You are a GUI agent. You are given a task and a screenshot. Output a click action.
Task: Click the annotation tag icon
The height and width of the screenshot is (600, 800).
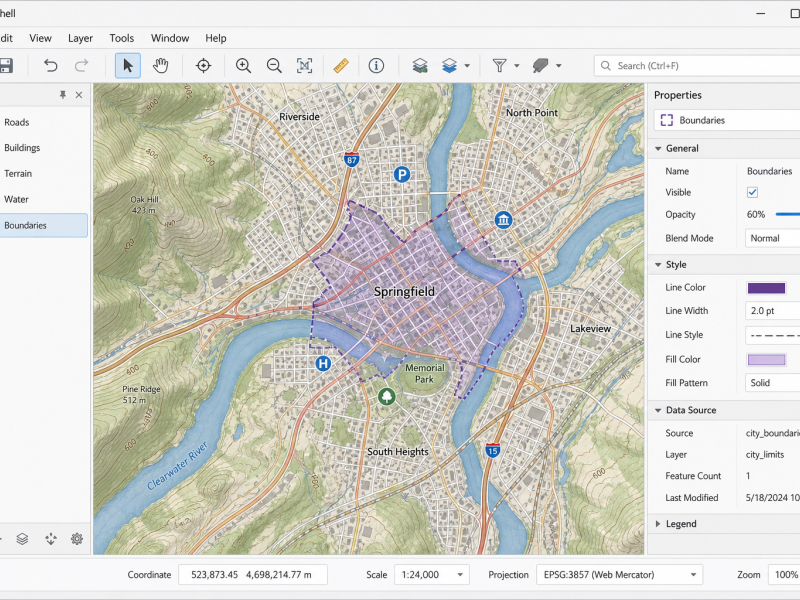pyautogui.click(x=540, y=65)
